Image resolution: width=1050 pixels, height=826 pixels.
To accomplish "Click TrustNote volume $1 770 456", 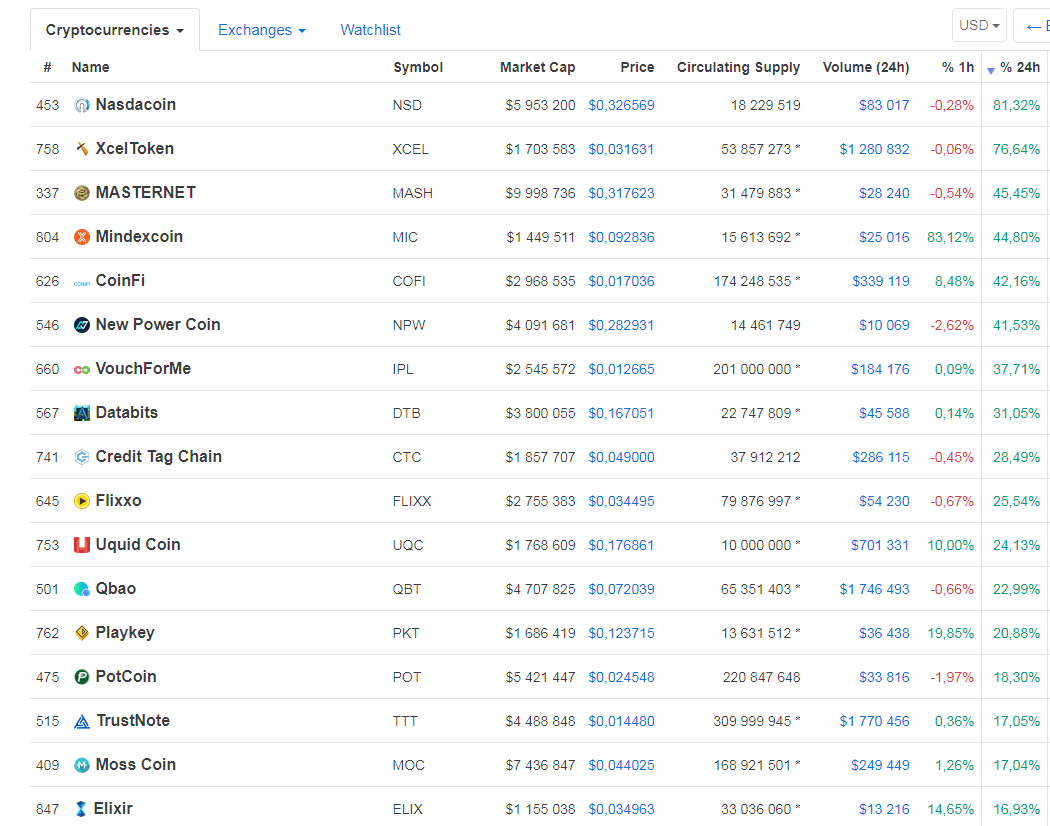I will pyautogui.click(x=875, y=721).
